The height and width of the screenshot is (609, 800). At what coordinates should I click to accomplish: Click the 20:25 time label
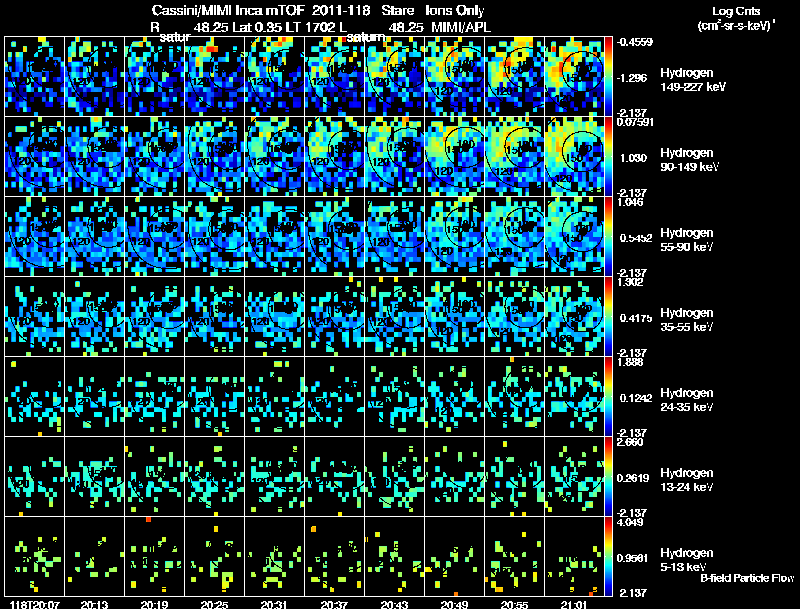click(215, 604)
